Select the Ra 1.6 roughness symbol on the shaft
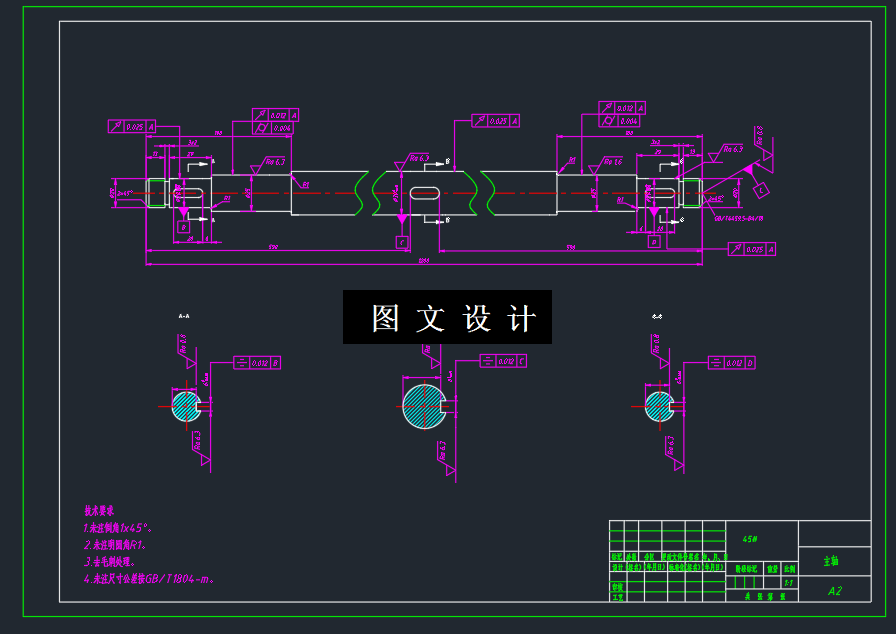Image resolution: width=896 pixels, height=634 pixels. click(606, 164)
